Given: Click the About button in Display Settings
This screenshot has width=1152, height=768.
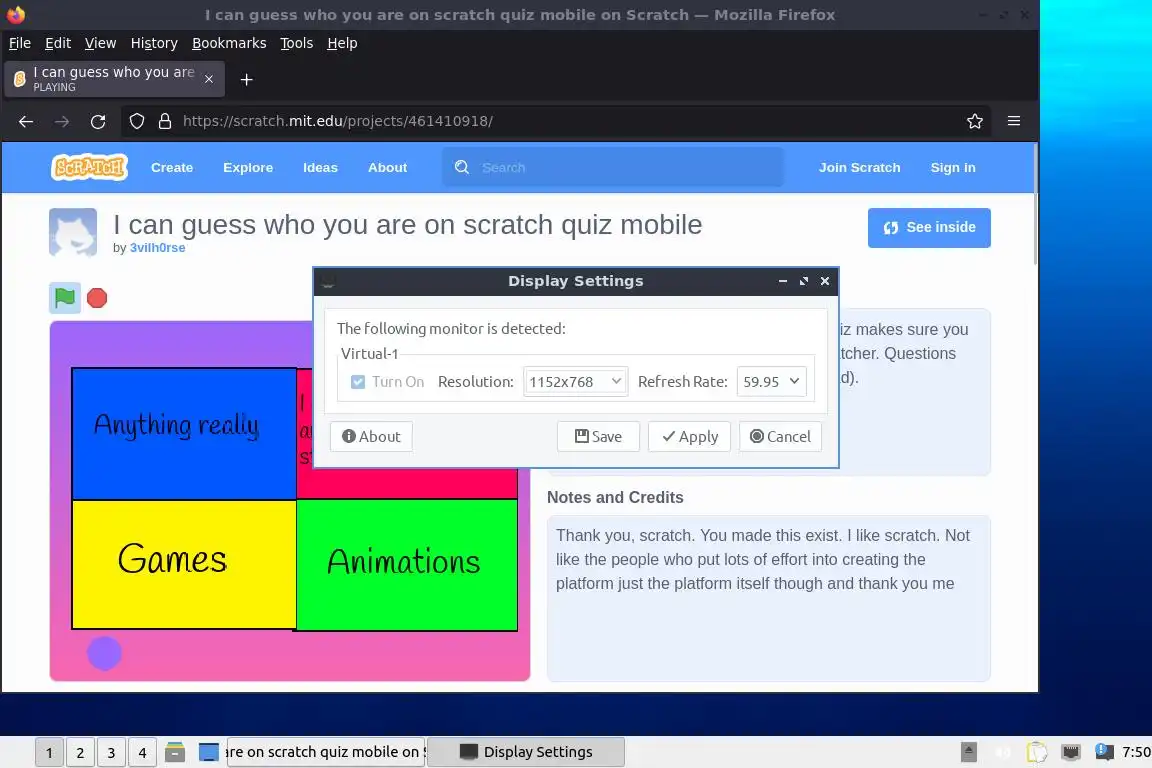Looking at the screenshot, I should tap(371, 437).
